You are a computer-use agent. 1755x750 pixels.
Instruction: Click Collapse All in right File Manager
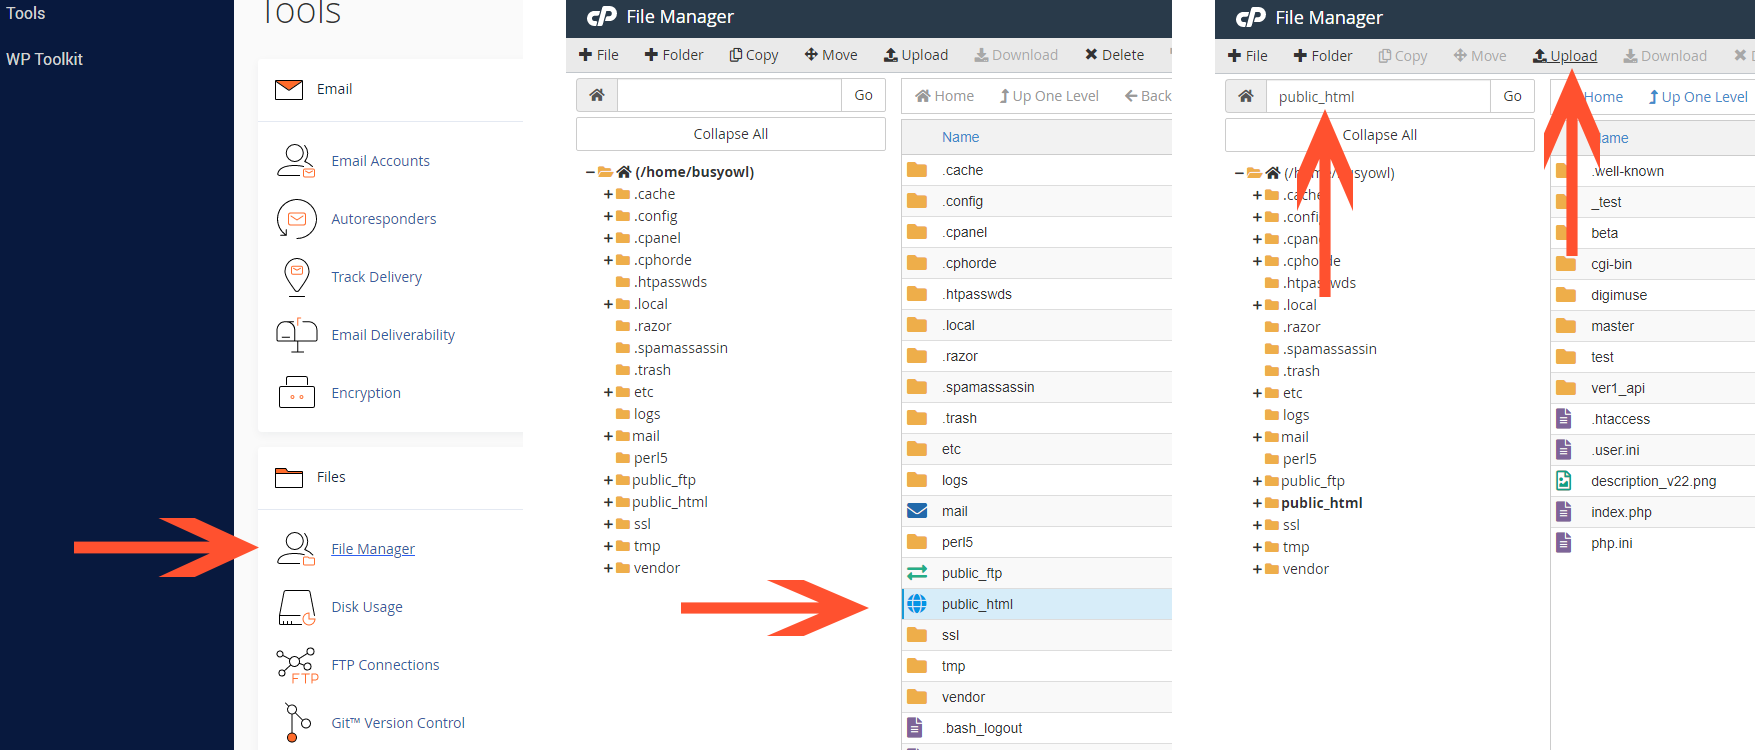(1380, 135)
